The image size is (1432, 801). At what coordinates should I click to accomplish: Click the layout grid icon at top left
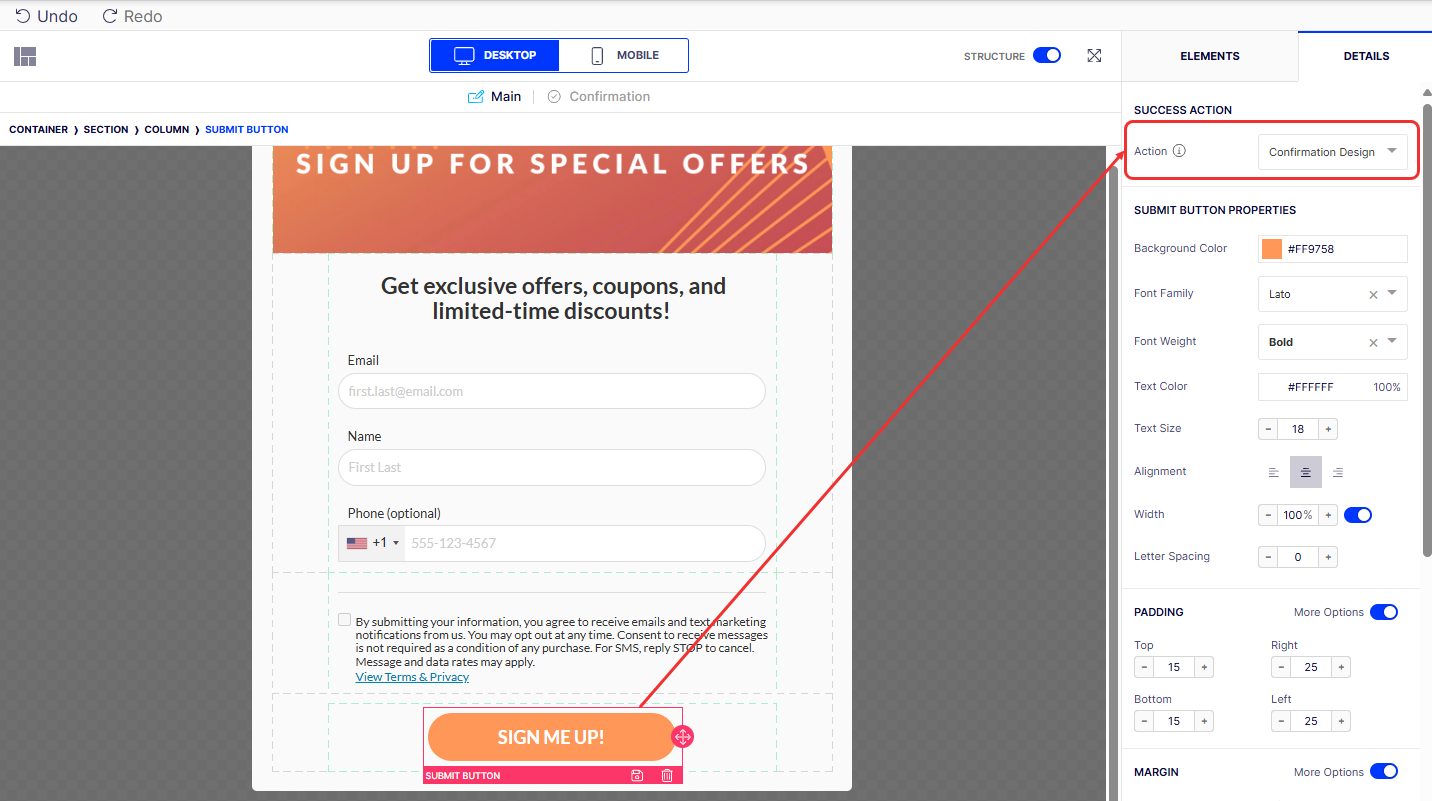pos(25,57)
